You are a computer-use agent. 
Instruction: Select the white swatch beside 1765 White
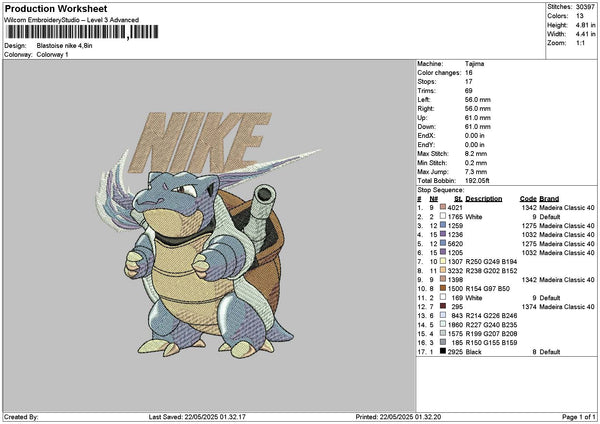(443, 216)
